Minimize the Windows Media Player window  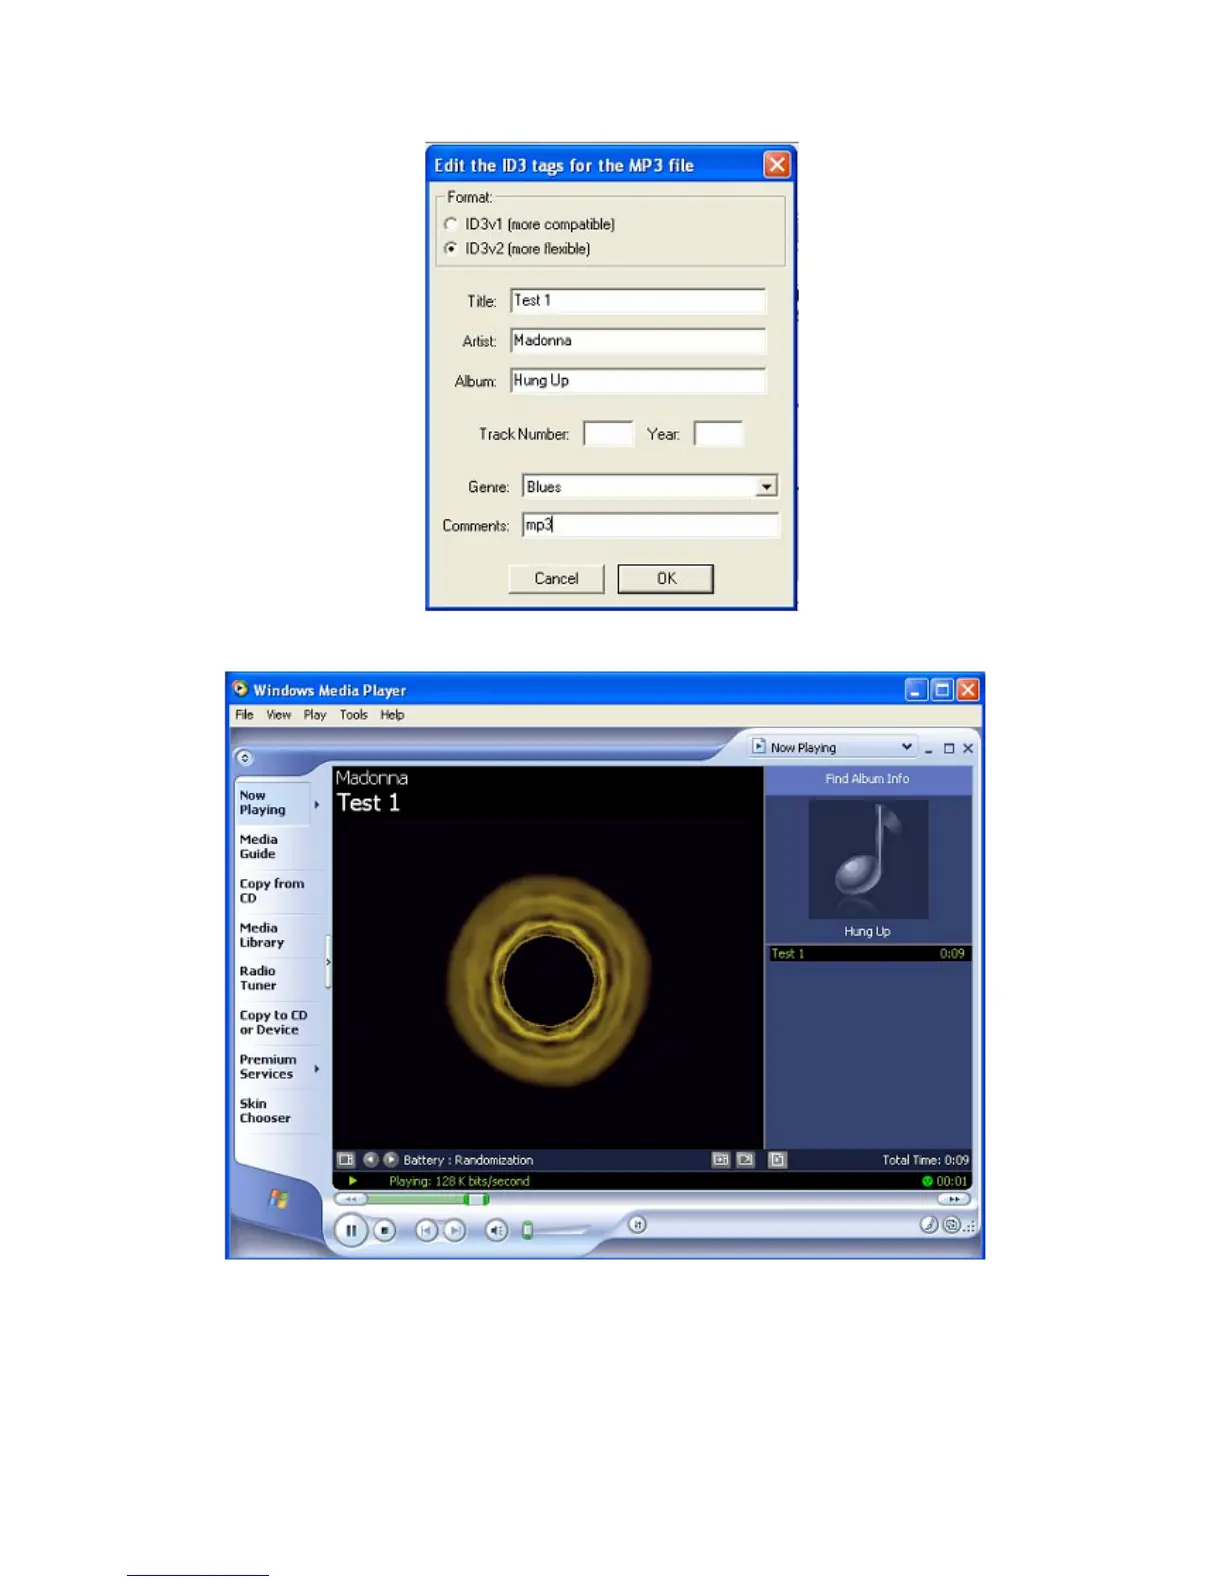point(916,690)
